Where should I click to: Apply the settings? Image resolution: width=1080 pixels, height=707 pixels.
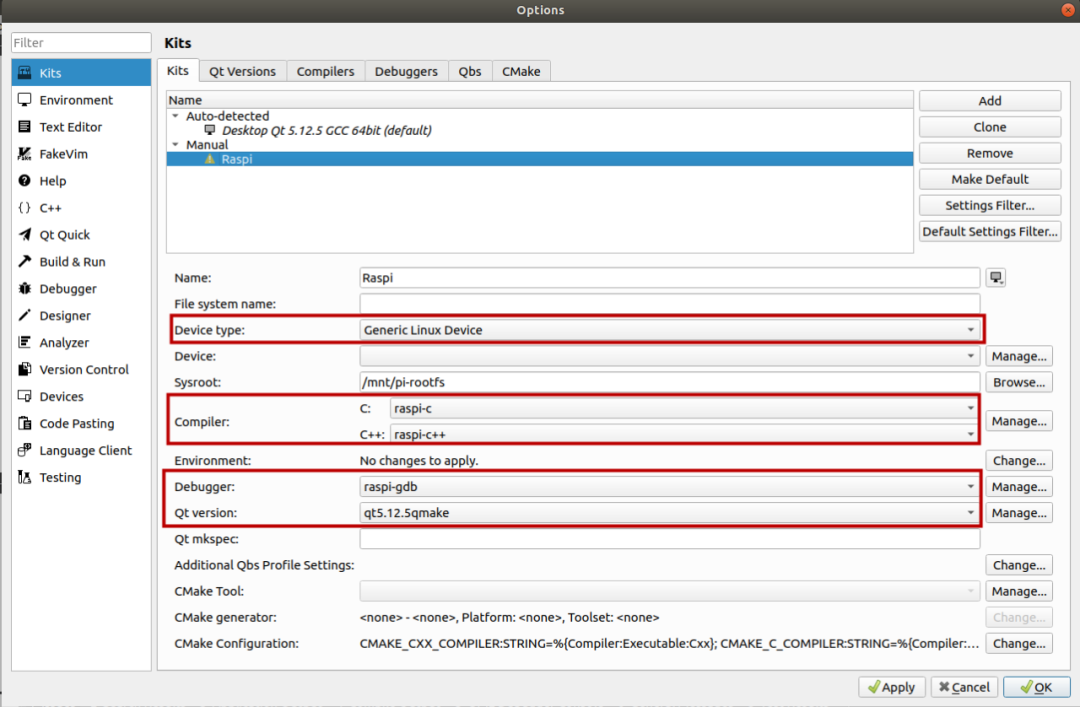coord(892,687)
